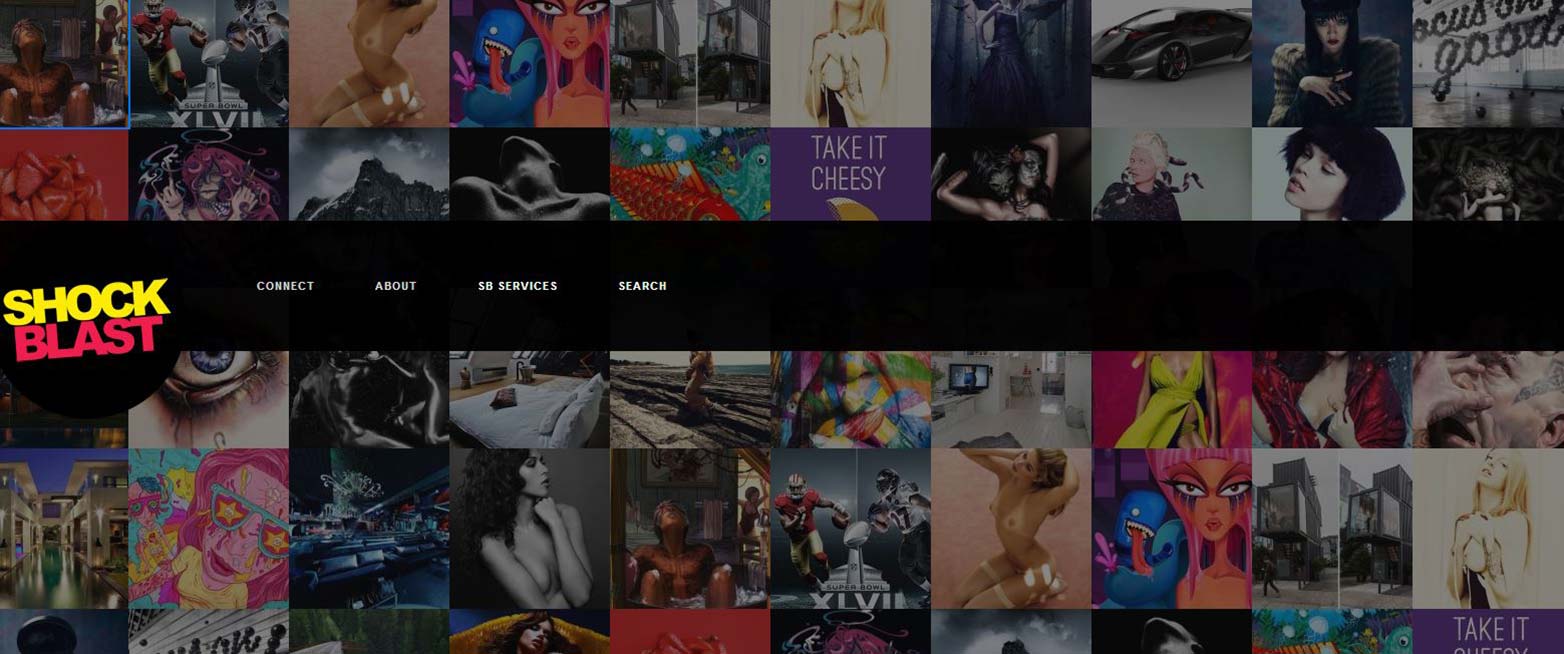This screenshot has height=654, width=1564.
Task: Open the colorful fish illustration tile
Action: (690, 174)
